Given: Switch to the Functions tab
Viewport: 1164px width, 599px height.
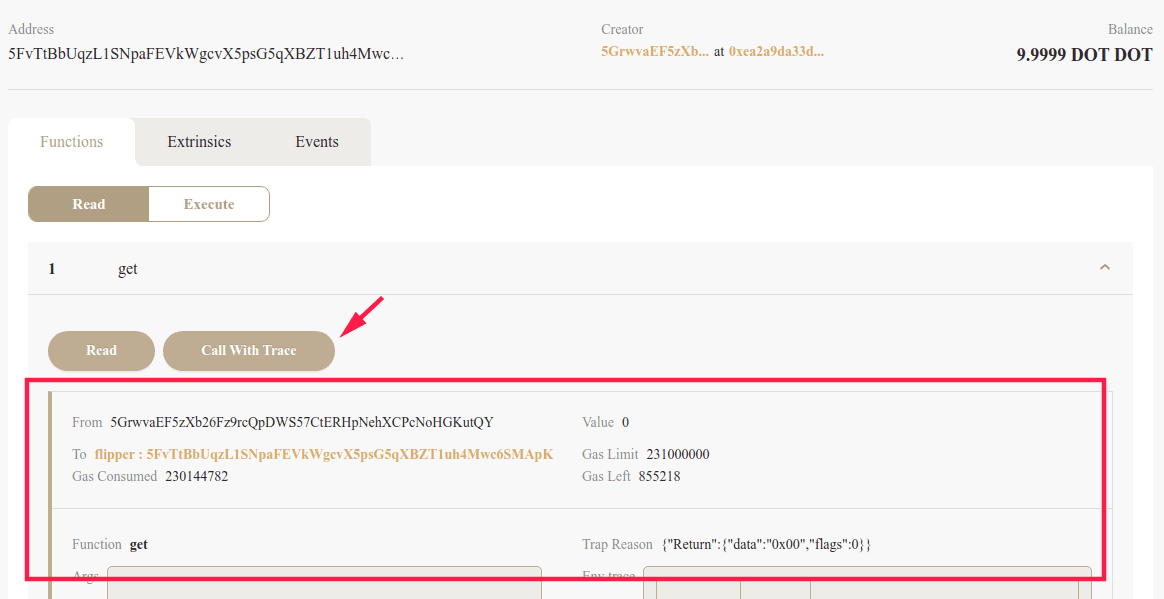Looking at the screenshot, I should click(x=71, y=142).
